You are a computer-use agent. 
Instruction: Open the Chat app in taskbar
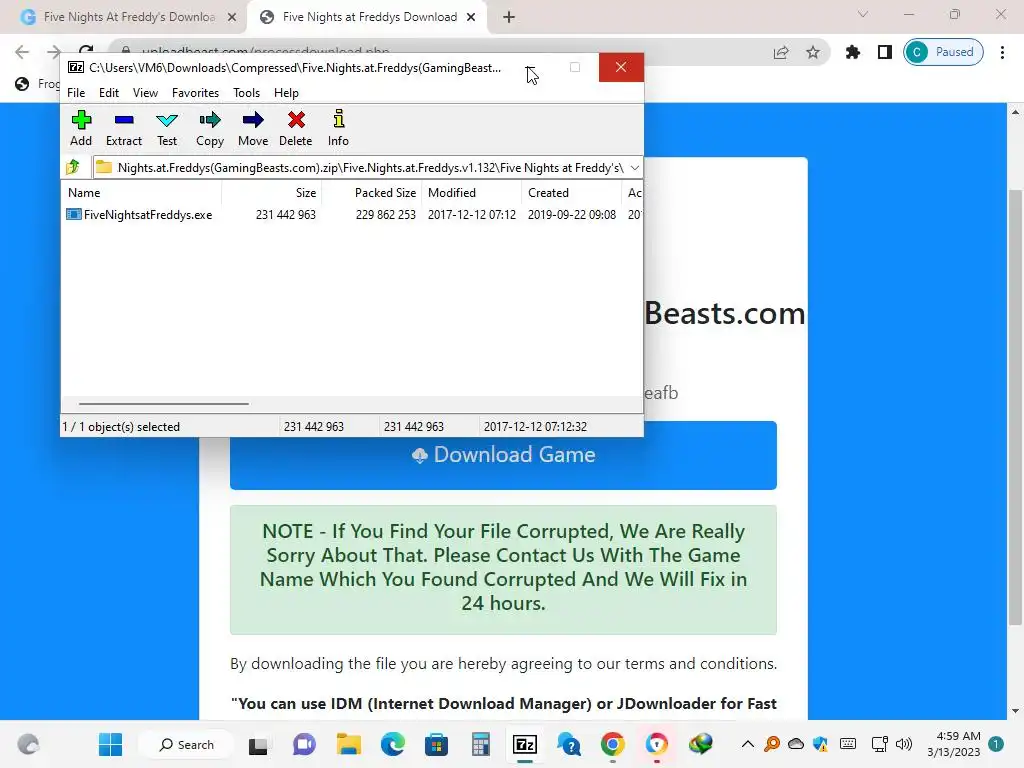(x=304, y=744)
